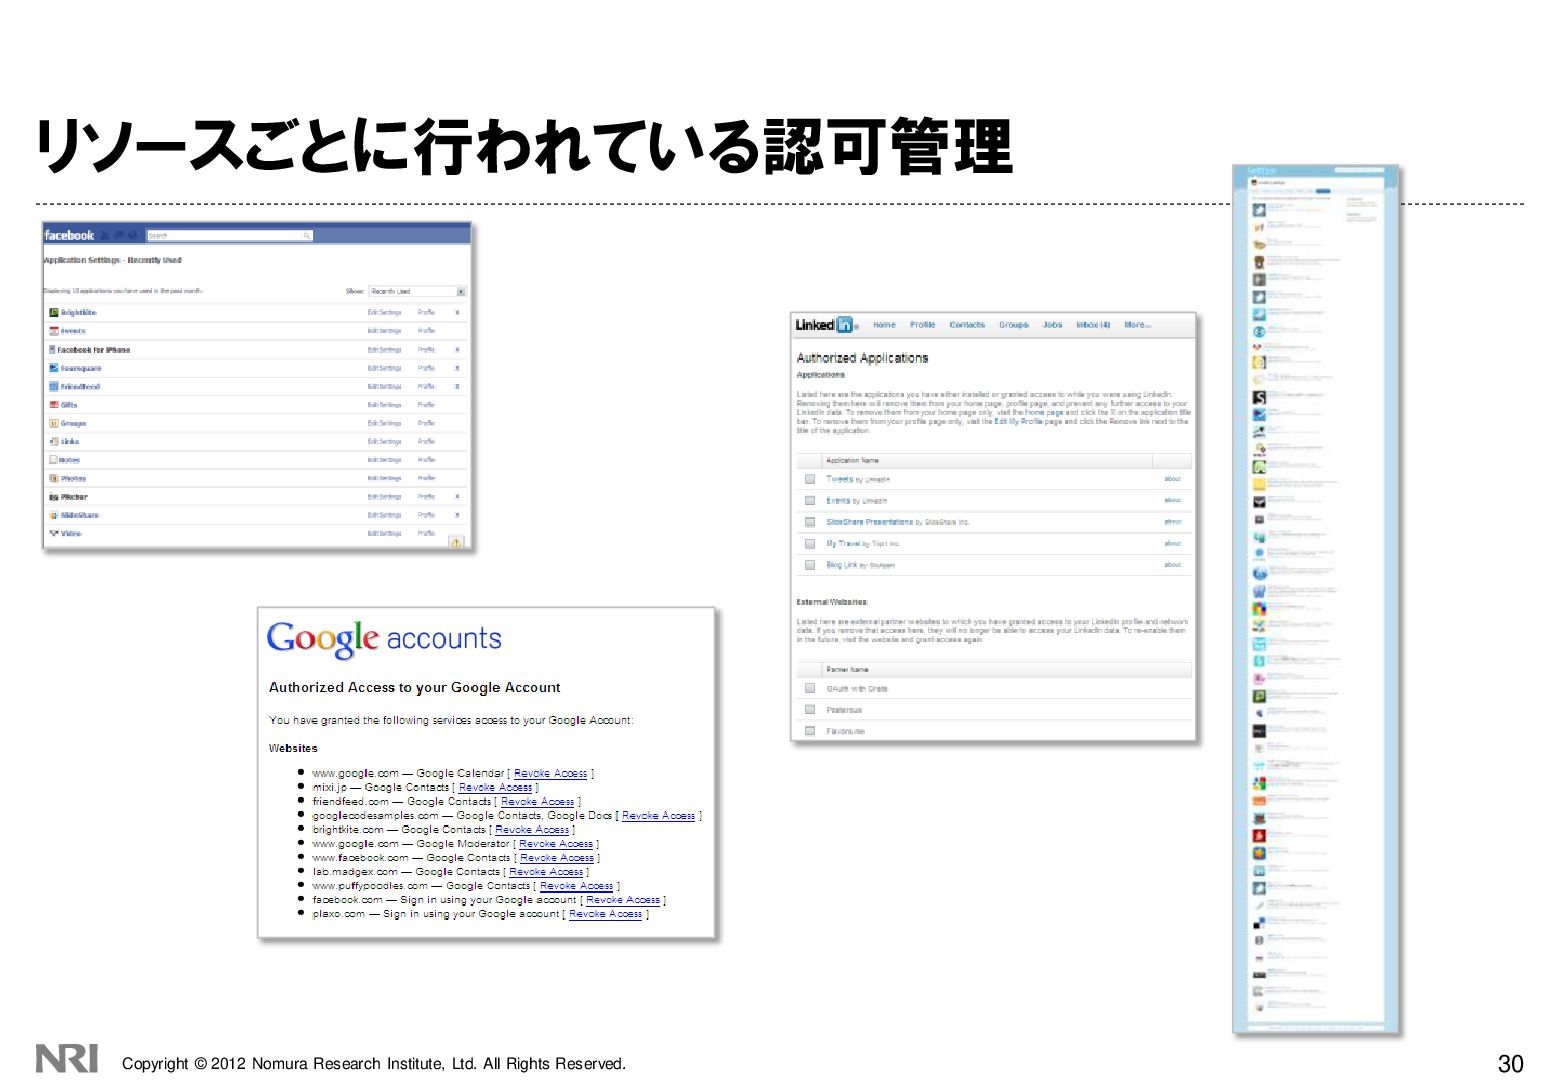The image size is (1560, 1080).
Task: Open LinkedIn Home tab
Action: click(884, 325)
